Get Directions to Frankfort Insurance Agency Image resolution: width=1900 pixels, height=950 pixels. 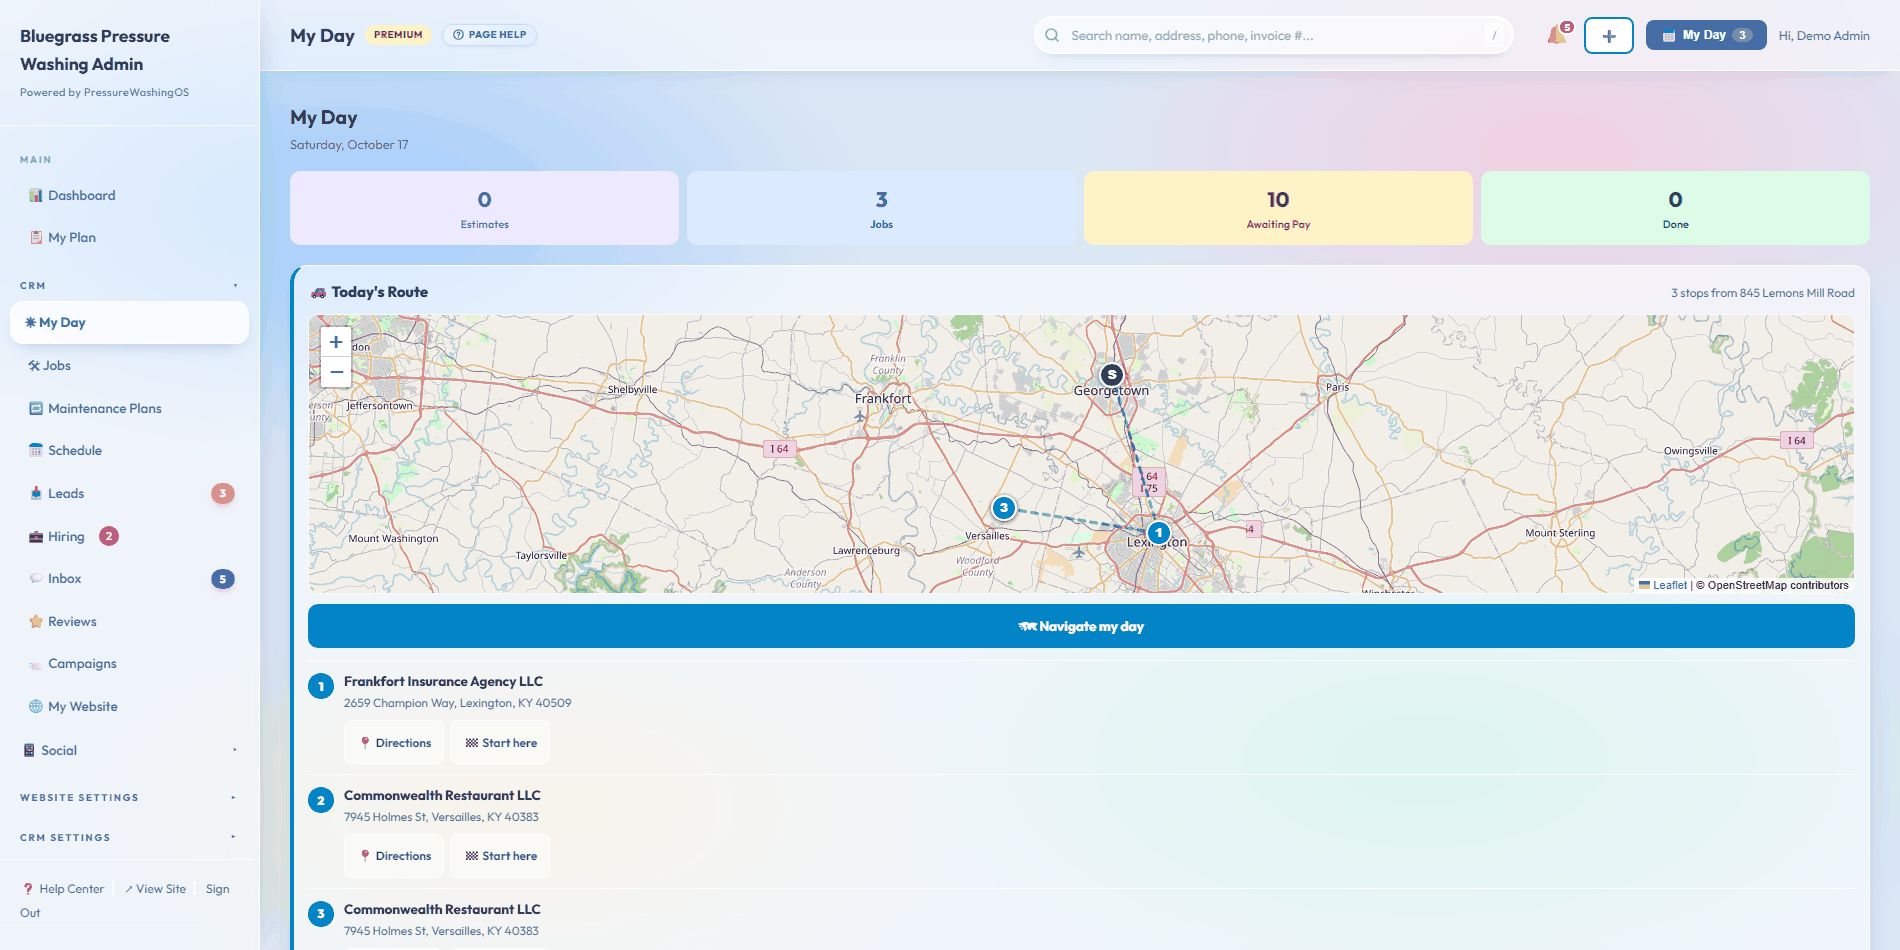[394, 743]
